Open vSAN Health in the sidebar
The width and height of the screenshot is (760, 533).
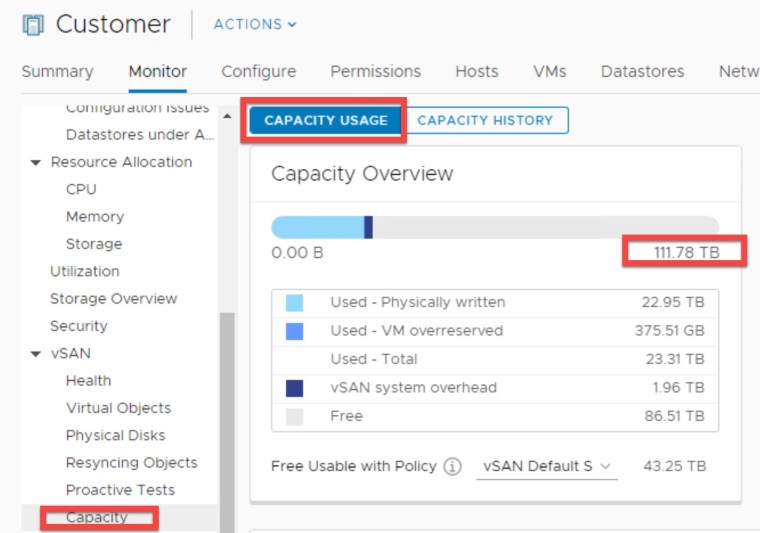point(88,381)
